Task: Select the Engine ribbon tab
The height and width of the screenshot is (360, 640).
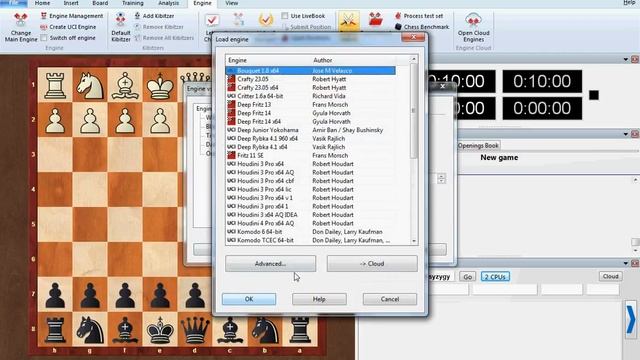Action: [x=202, y=3]
